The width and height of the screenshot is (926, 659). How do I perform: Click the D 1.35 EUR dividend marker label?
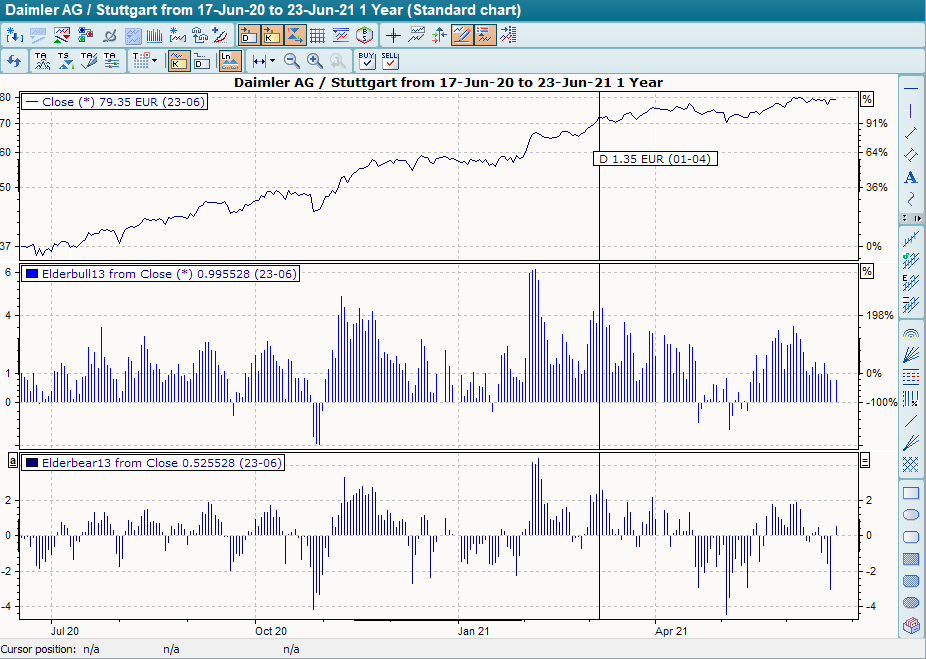pyautogui.click(x=655, y=158)
